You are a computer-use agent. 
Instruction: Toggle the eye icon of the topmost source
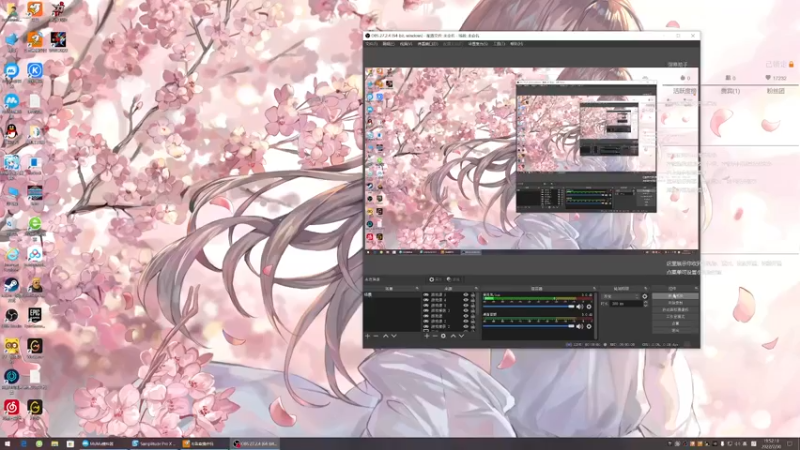tap(465, 295)
